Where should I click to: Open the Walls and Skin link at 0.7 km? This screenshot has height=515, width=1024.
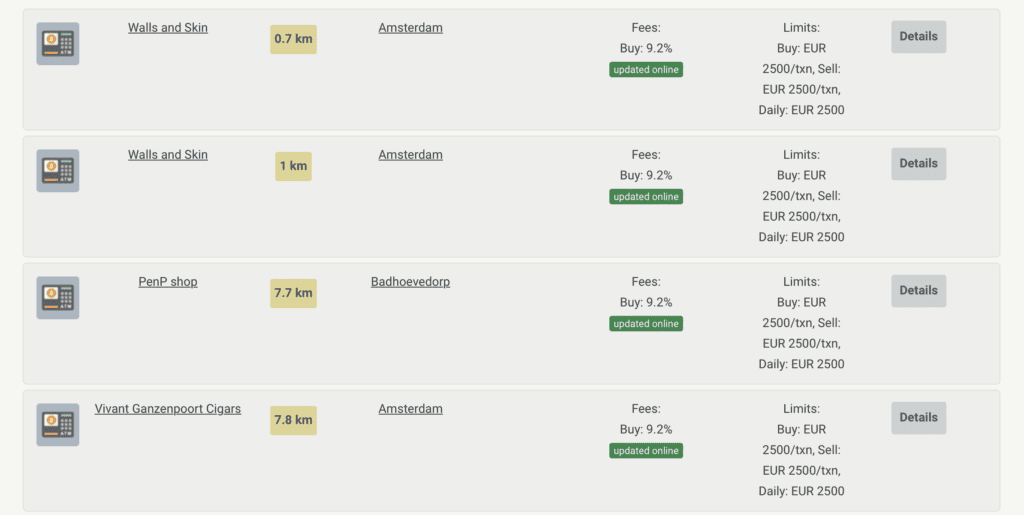168,28
